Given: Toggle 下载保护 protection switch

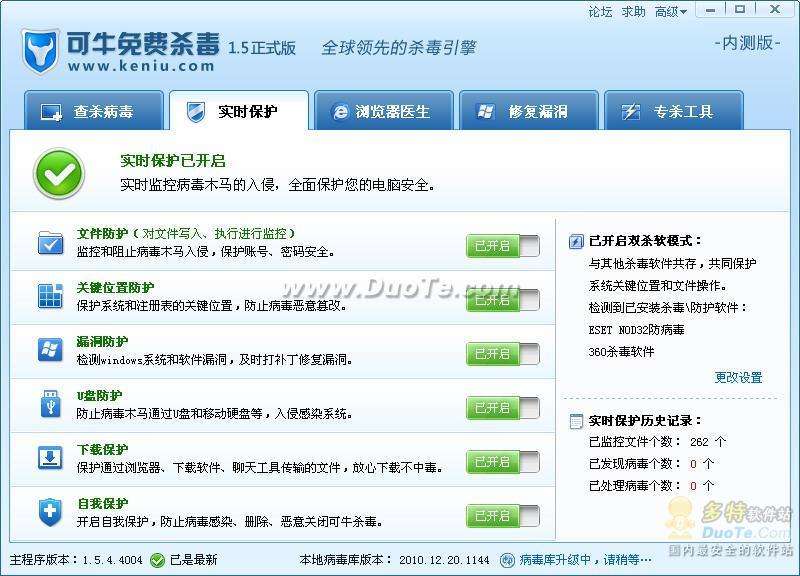Looking at the screenshot, I should [x=503, y=462].
